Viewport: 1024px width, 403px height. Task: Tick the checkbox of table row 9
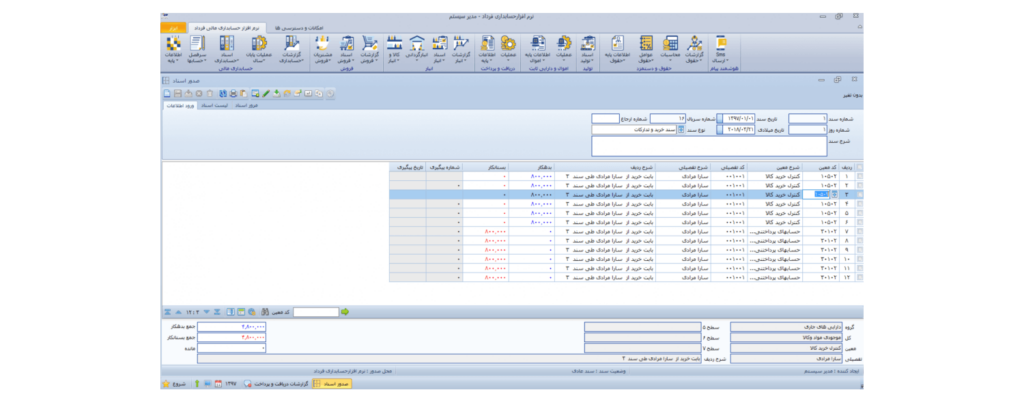tap(859, 250)
